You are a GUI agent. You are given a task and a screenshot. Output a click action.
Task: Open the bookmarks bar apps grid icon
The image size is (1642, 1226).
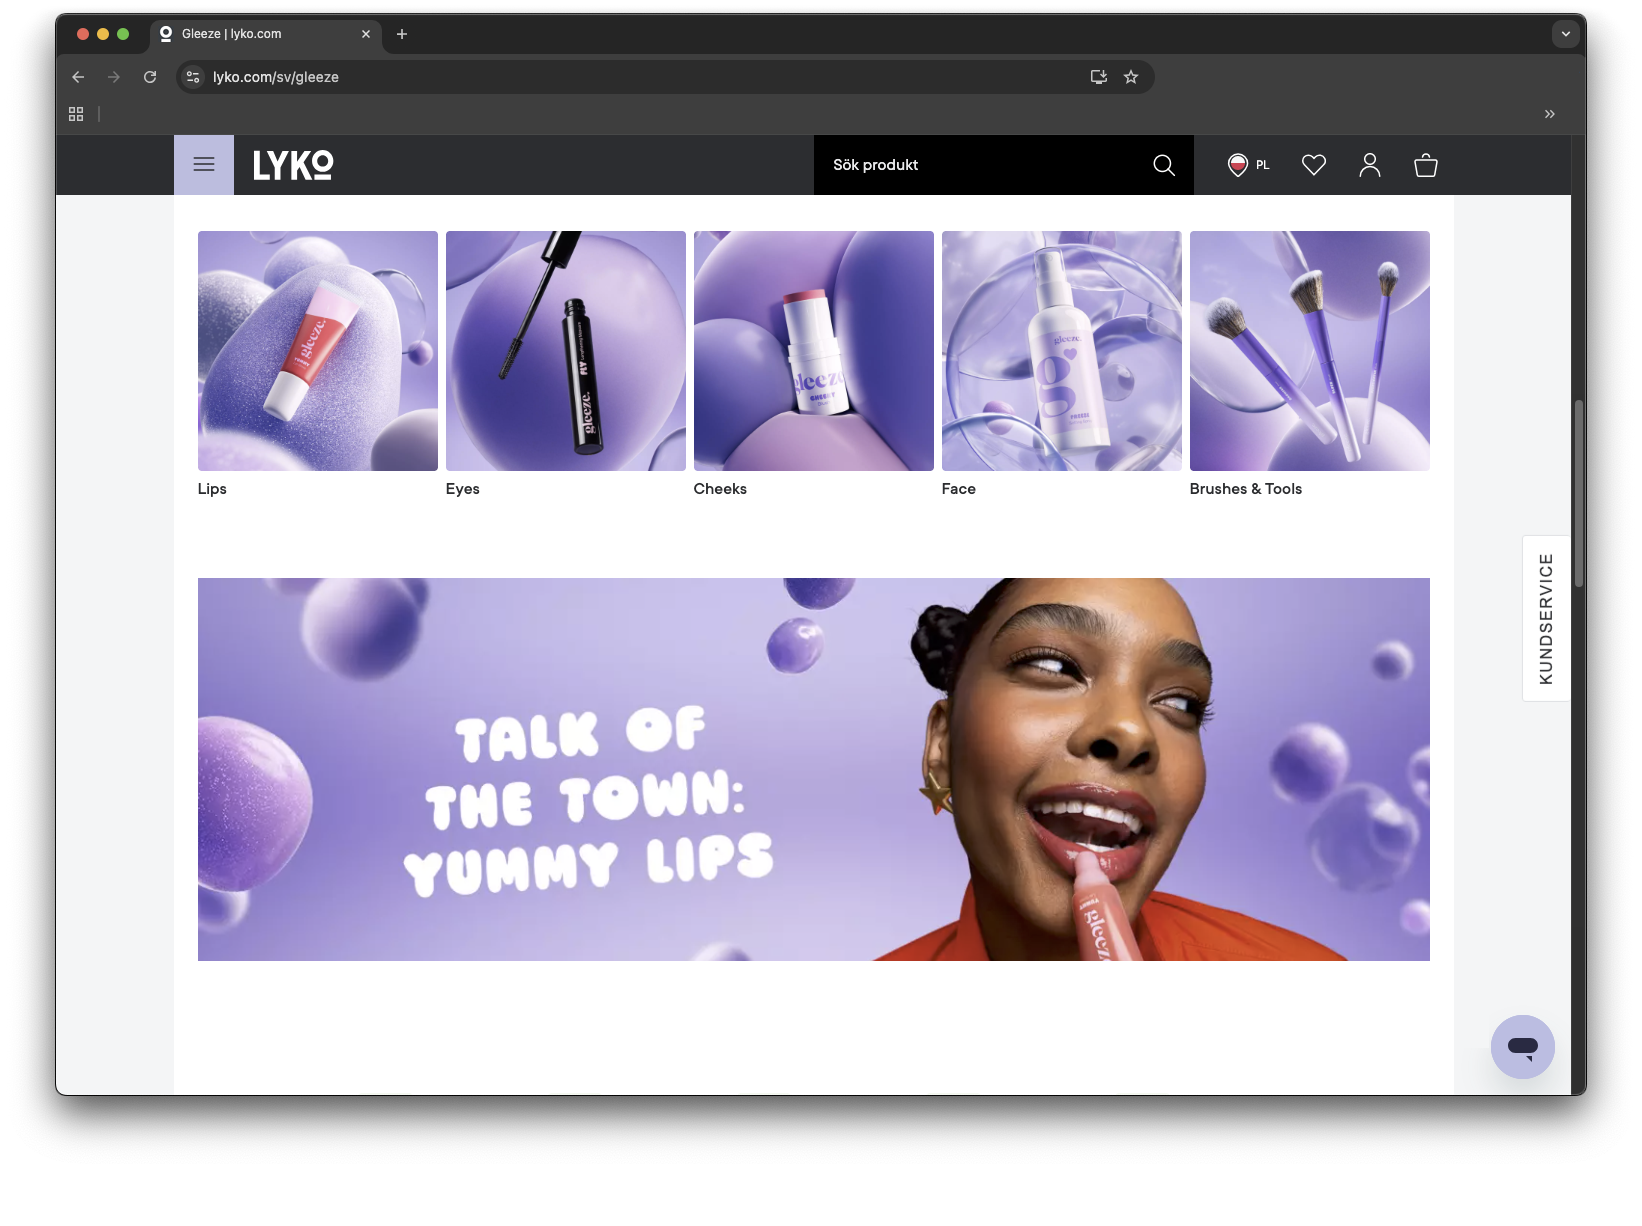pos(76,114)
